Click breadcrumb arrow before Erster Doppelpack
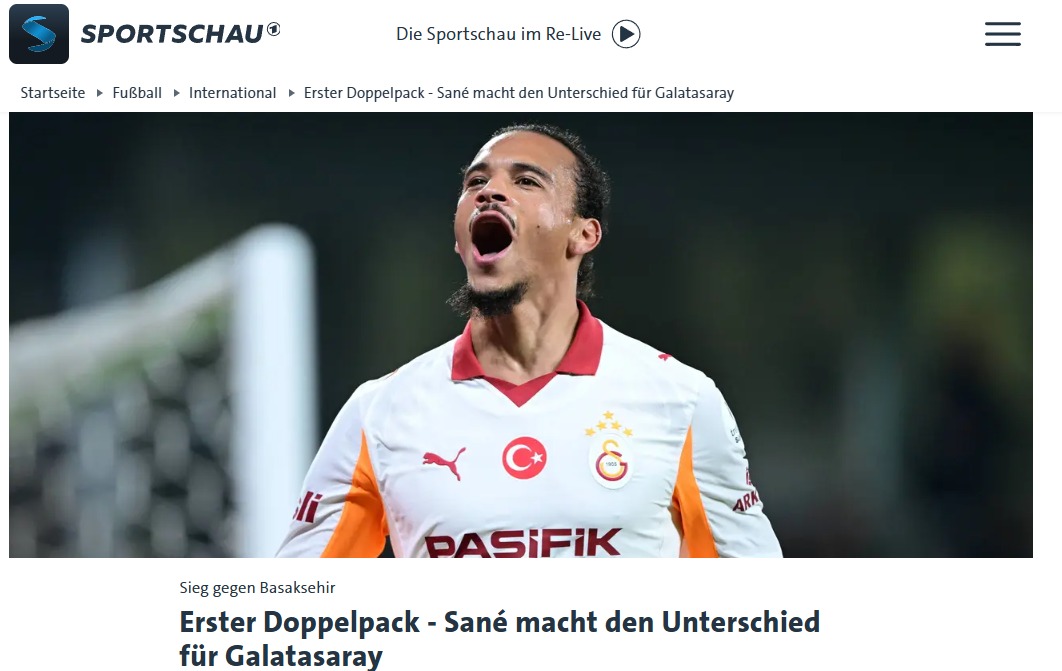1062x671 pixels. [291, 93]
